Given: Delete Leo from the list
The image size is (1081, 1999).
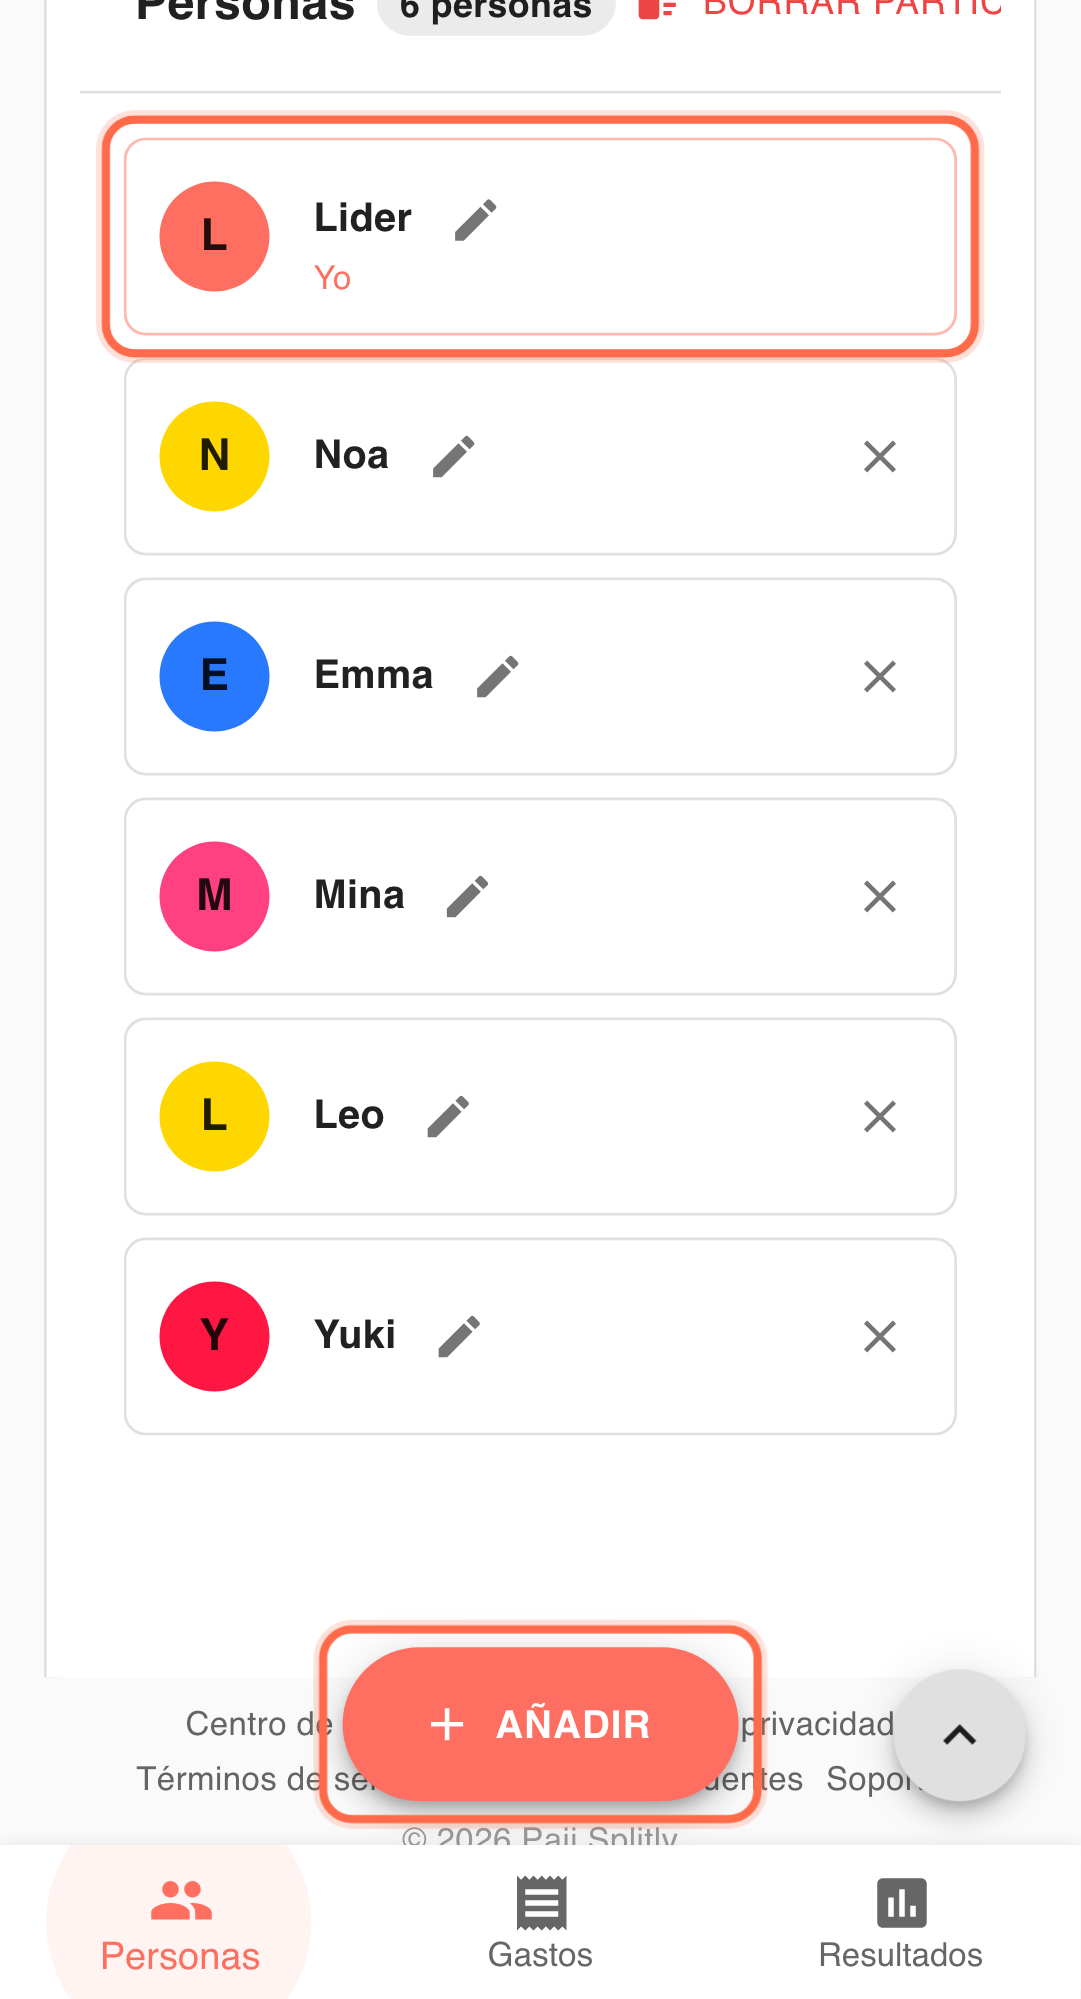Looking at the screenshot, I should [880, 1117].
